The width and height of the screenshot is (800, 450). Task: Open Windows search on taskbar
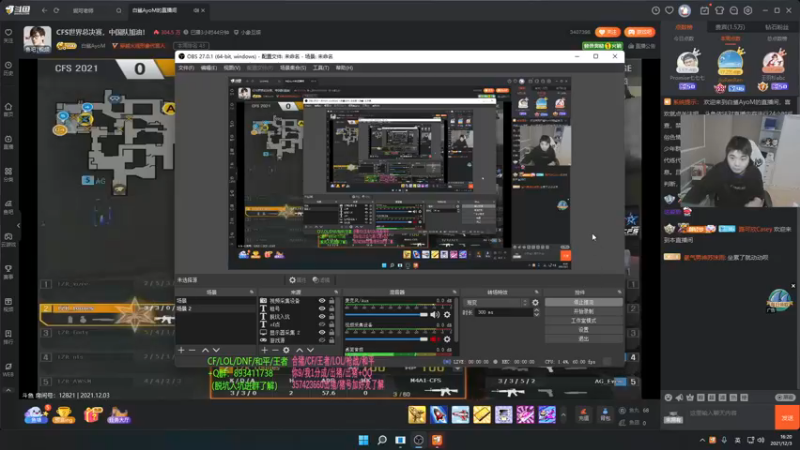pyautogui.click(x=382, y=440)
